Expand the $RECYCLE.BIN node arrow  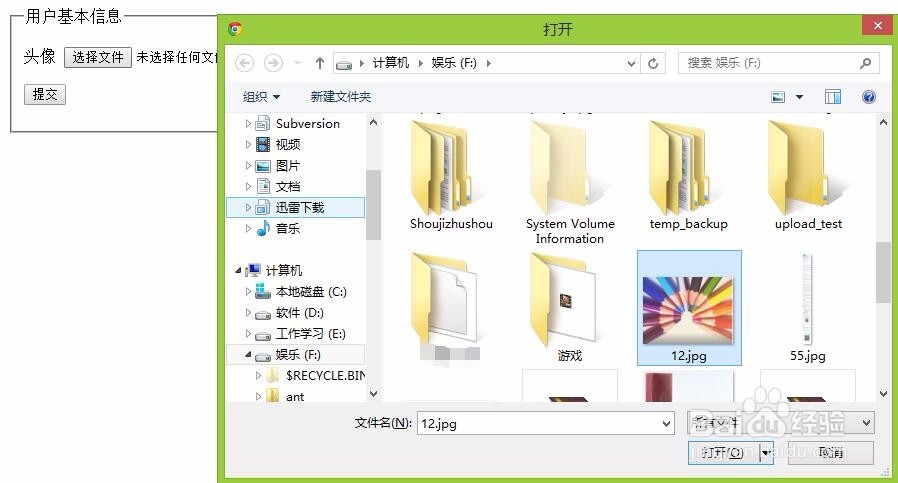[258, 375]
